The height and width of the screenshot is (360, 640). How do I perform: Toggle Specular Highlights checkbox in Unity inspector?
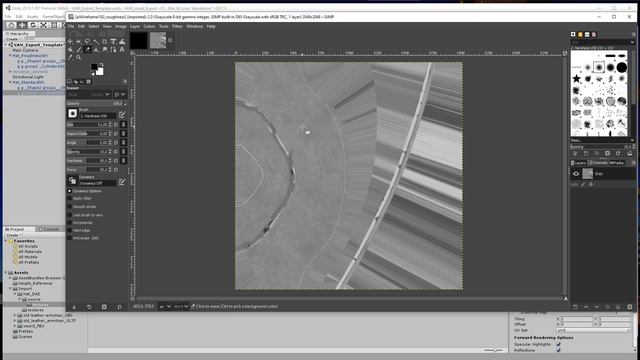pos(558,344)
